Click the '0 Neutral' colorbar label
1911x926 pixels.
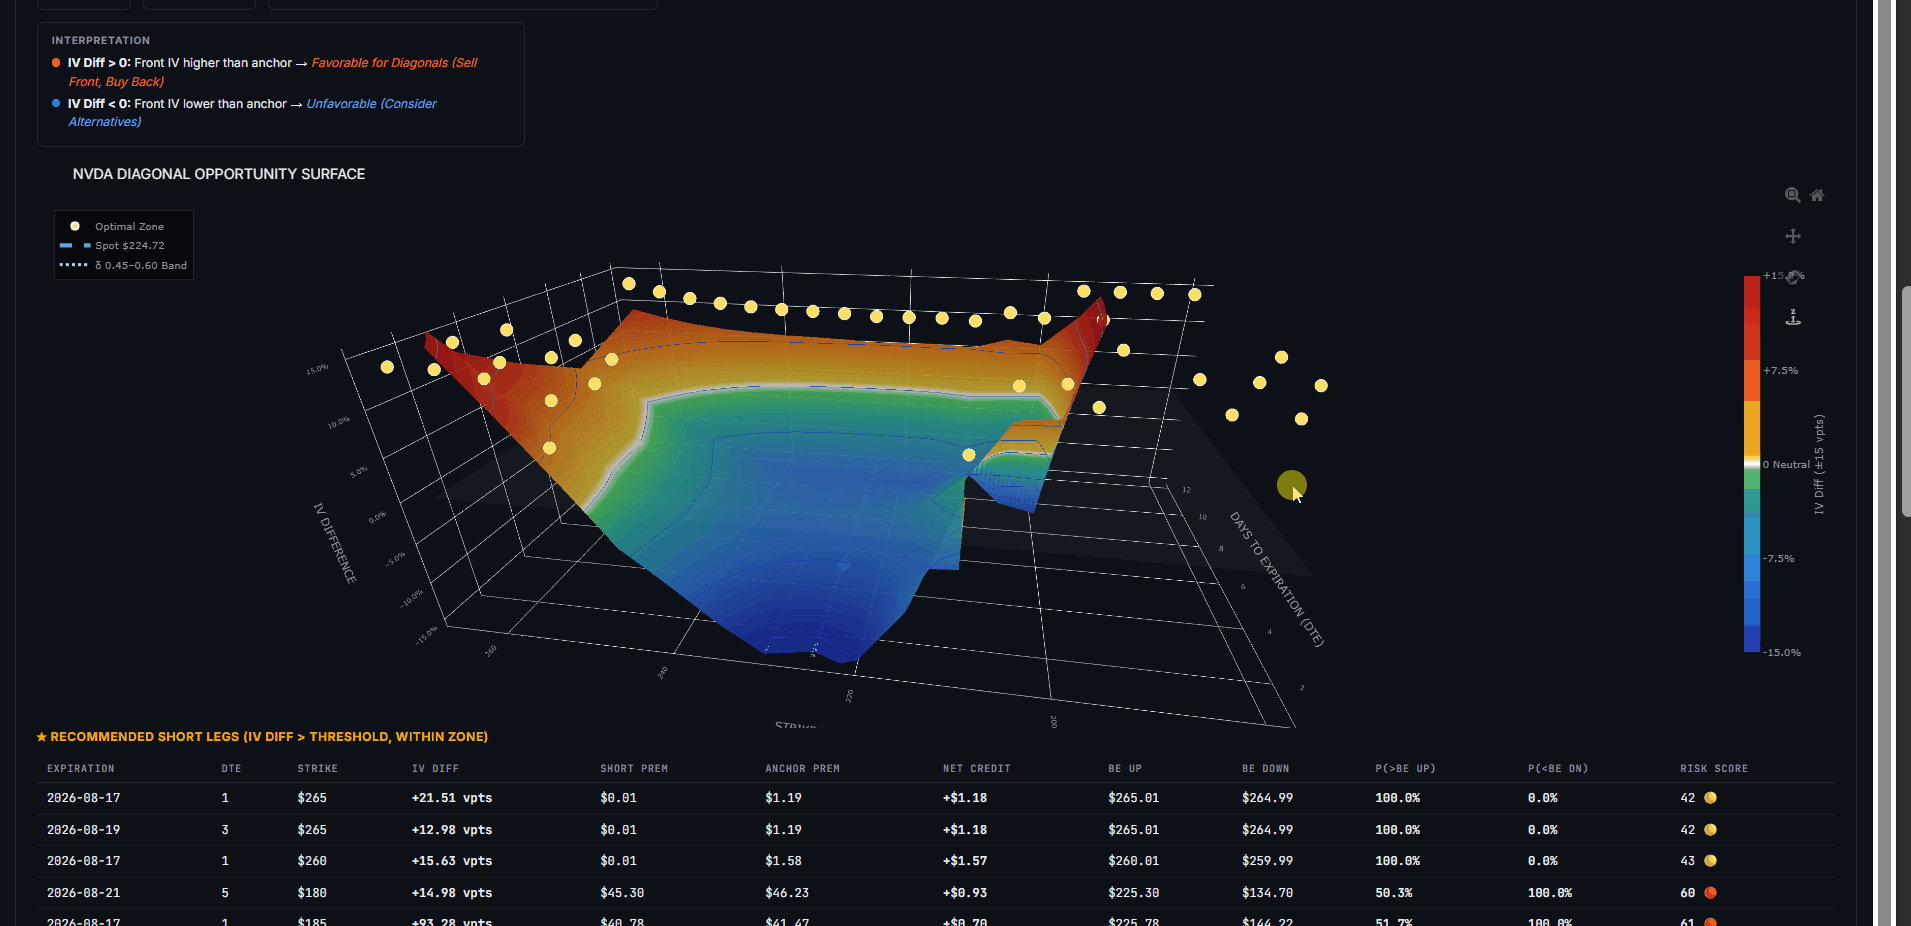[1786, 465]
